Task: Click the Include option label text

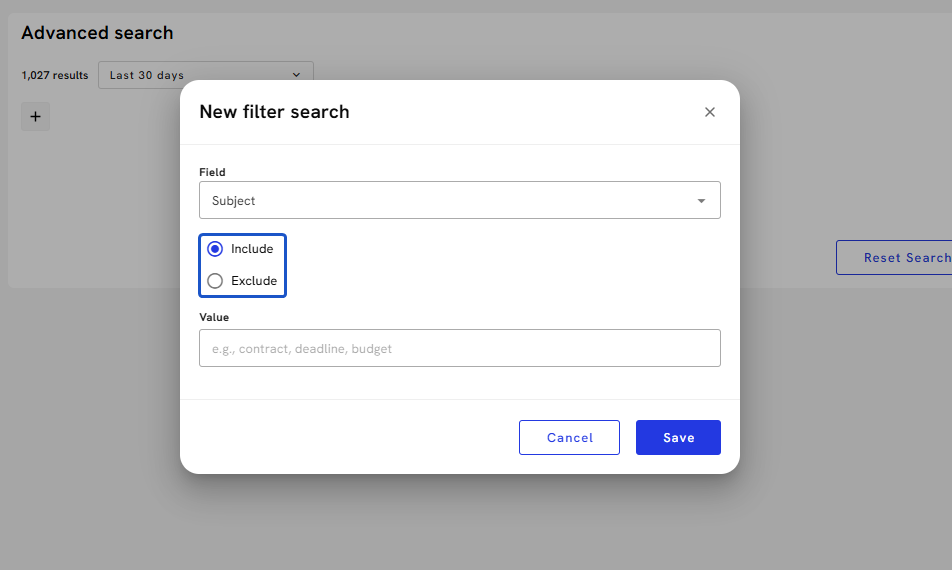Action: click(x=252, y=249)
